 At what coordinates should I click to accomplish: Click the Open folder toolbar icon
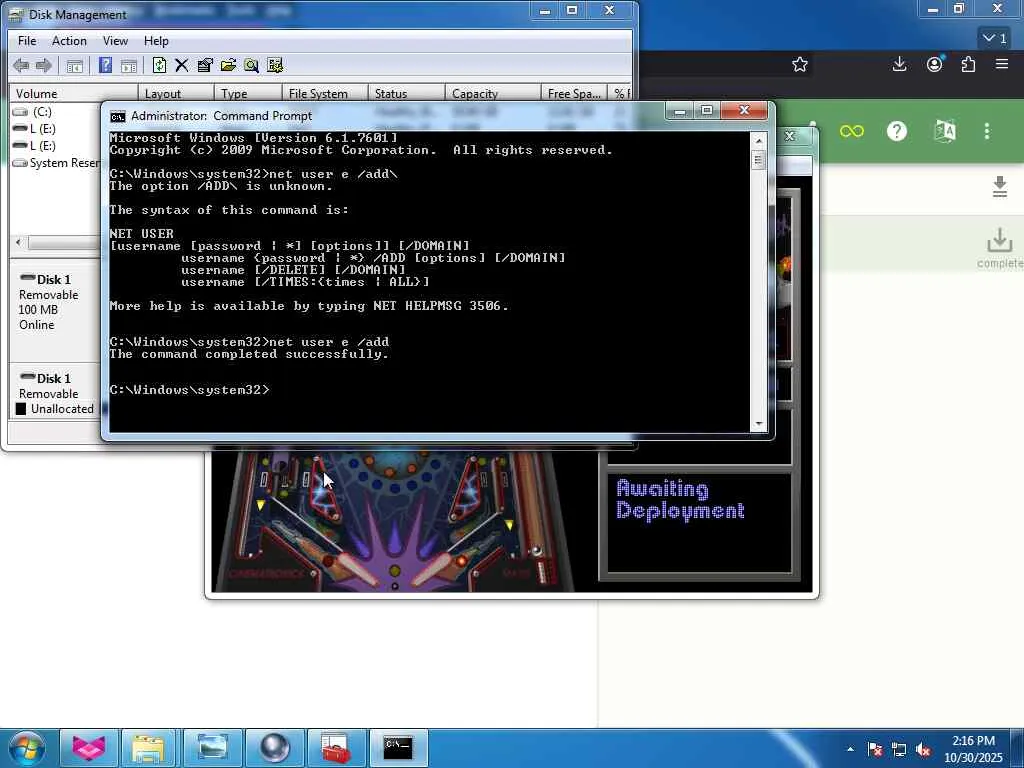228,65
